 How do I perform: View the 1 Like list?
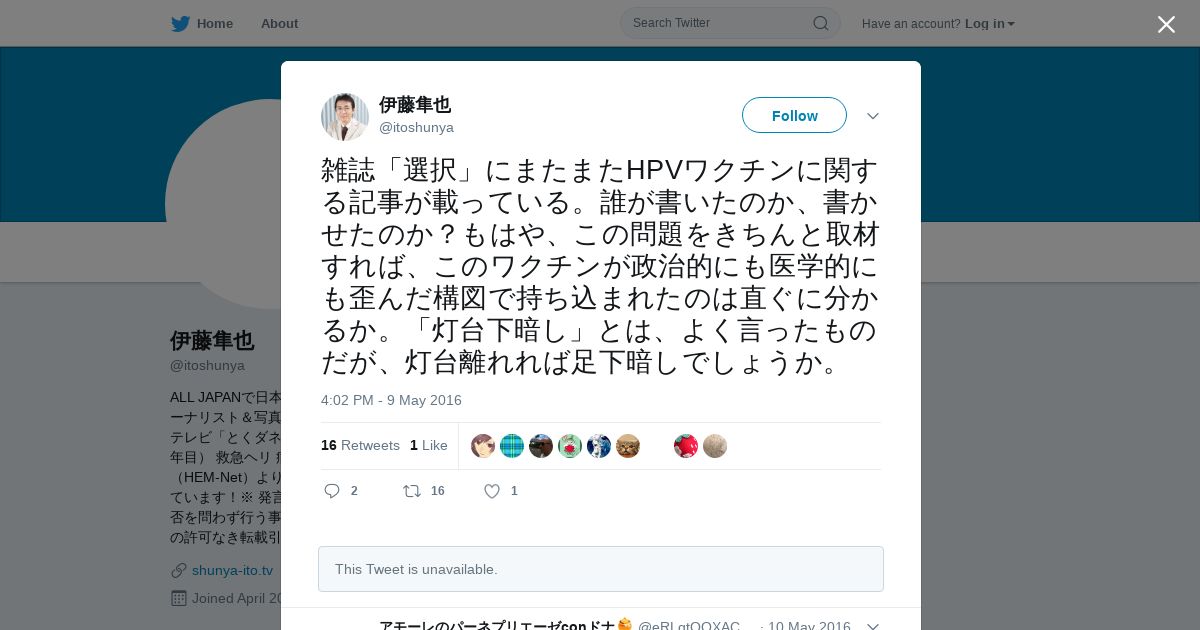(x=428, y=445)
